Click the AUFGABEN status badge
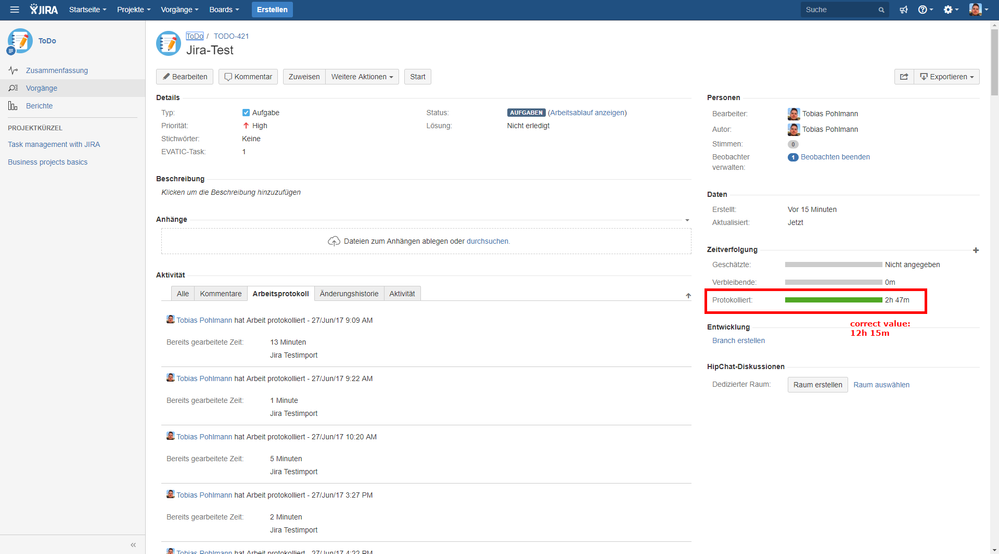 [x=526, y=113]
